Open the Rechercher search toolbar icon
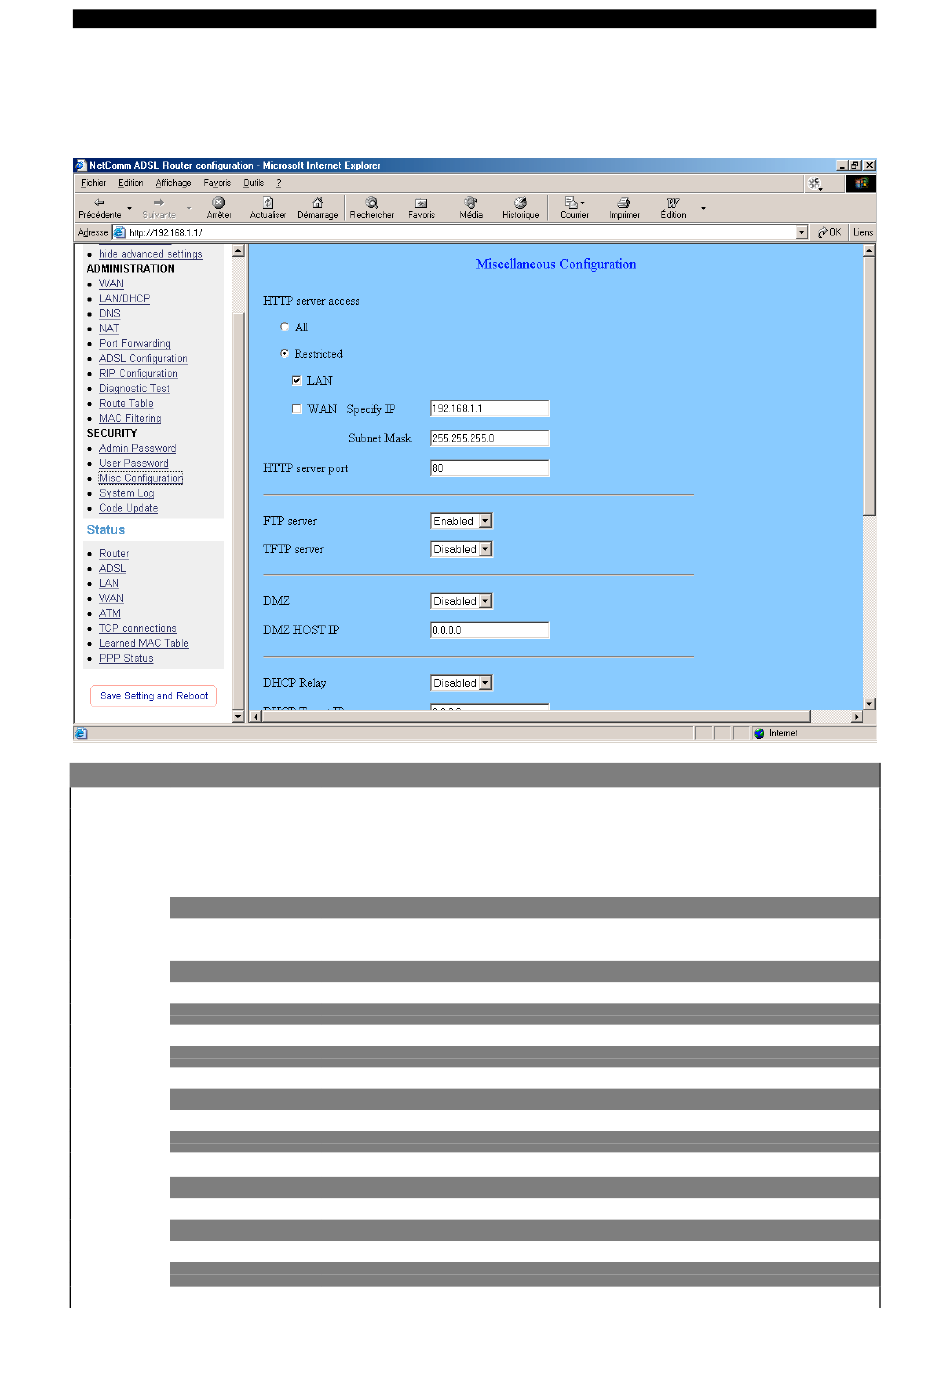This screenshot has height=1388, width=950. (x=371, y=202)
